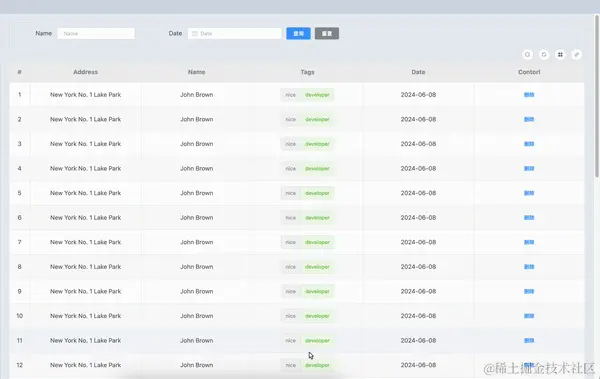This screenshot has height=379, width=600.
Task: Click the 2024-06-08 date in row 8
Action: 418,267
